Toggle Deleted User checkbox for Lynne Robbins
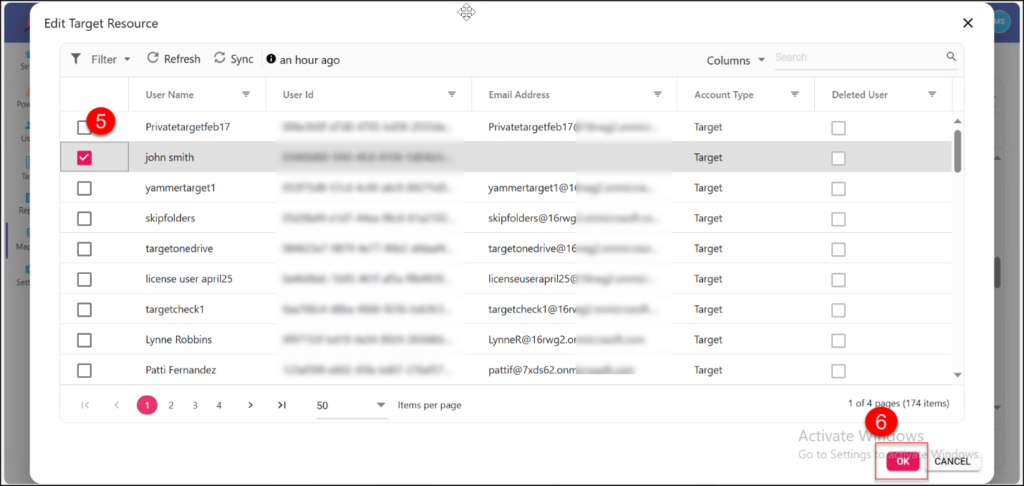Image resolution: width=1024 pixels, height=486 pixels. pyautogui.click(x=839, y=340)
